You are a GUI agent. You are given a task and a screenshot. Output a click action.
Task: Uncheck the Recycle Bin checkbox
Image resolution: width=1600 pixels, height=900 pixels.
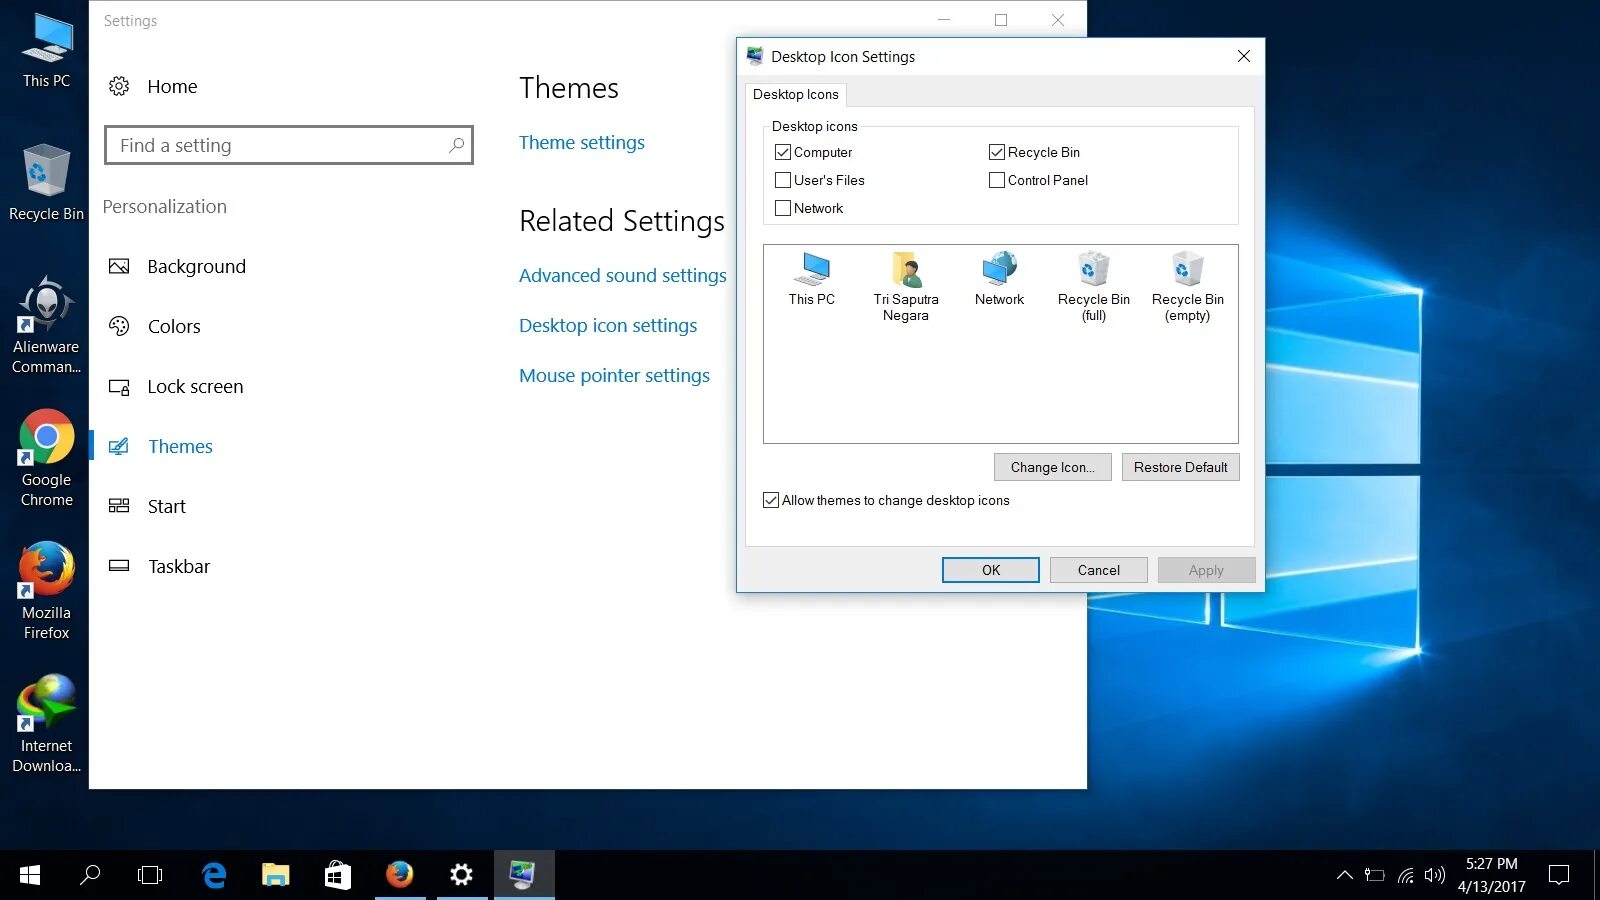997,152
